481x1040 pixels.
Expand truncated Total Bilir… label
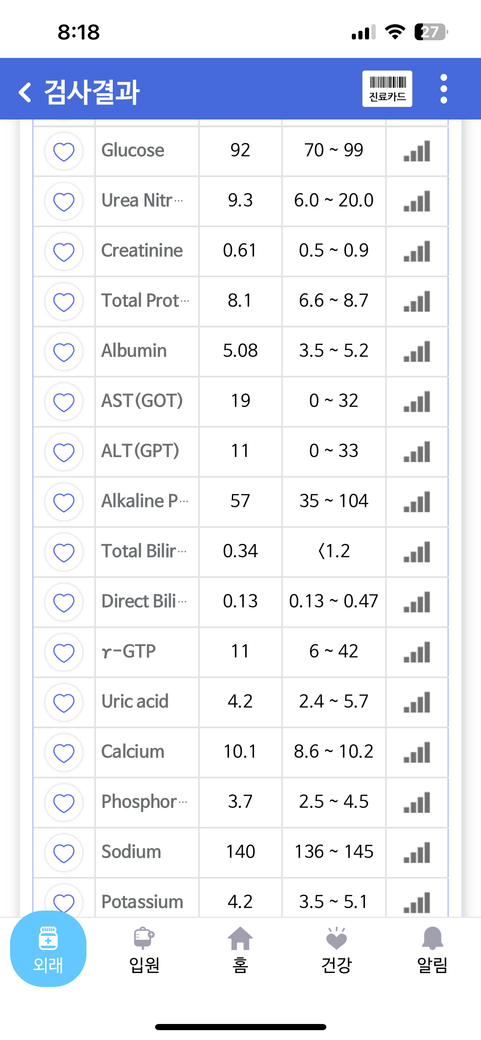pyautogui.click(x=145, y=551)
